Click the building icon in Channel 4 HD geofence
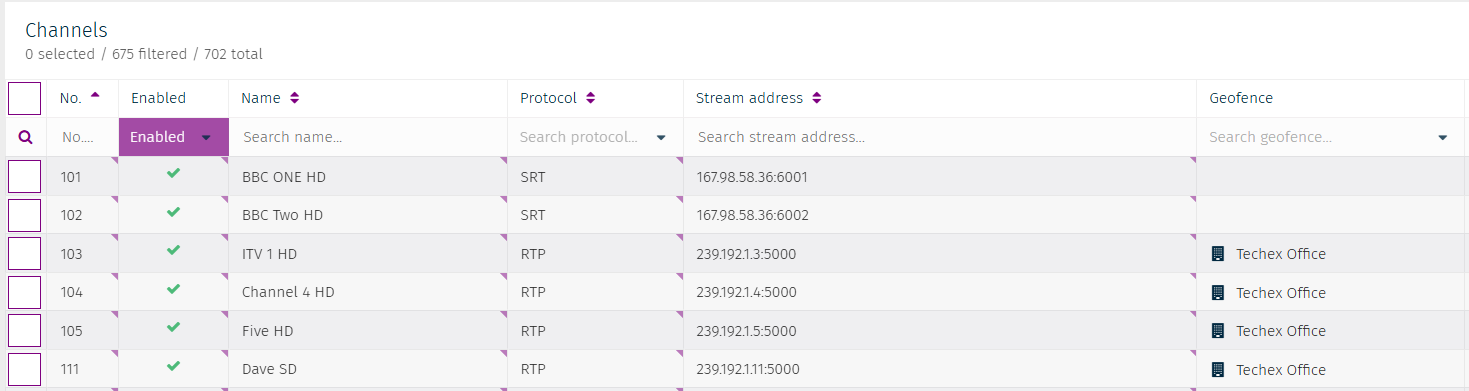Image resolution: width=1469 pixels, height=391 pixels. 1217,293
